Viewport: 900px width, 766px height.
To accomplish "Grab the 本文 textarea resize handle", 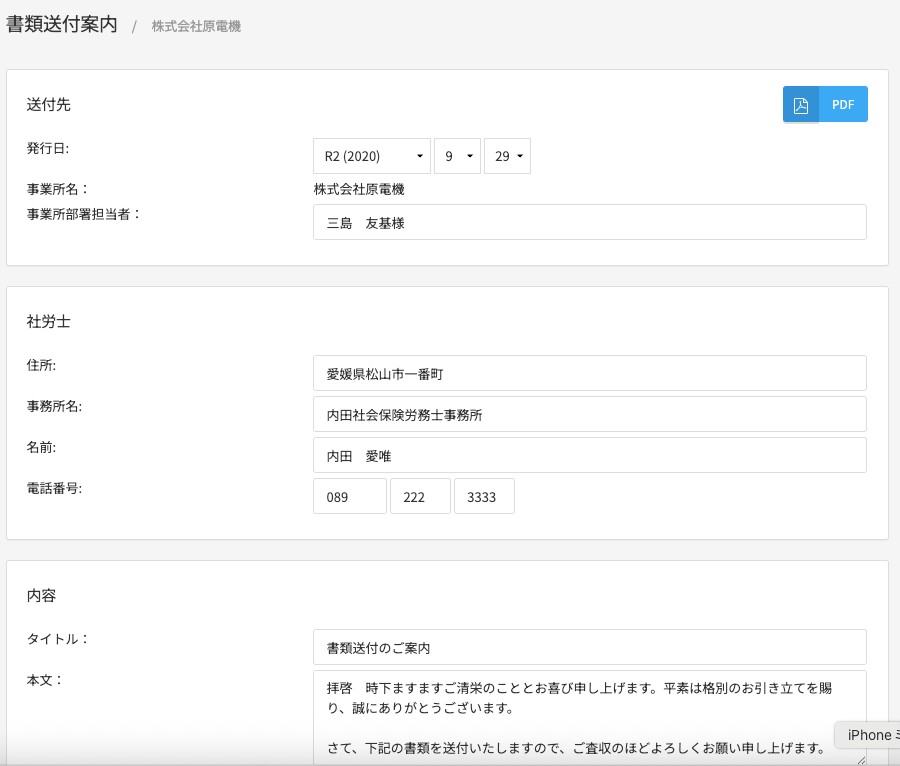I will tap(861, 760).
